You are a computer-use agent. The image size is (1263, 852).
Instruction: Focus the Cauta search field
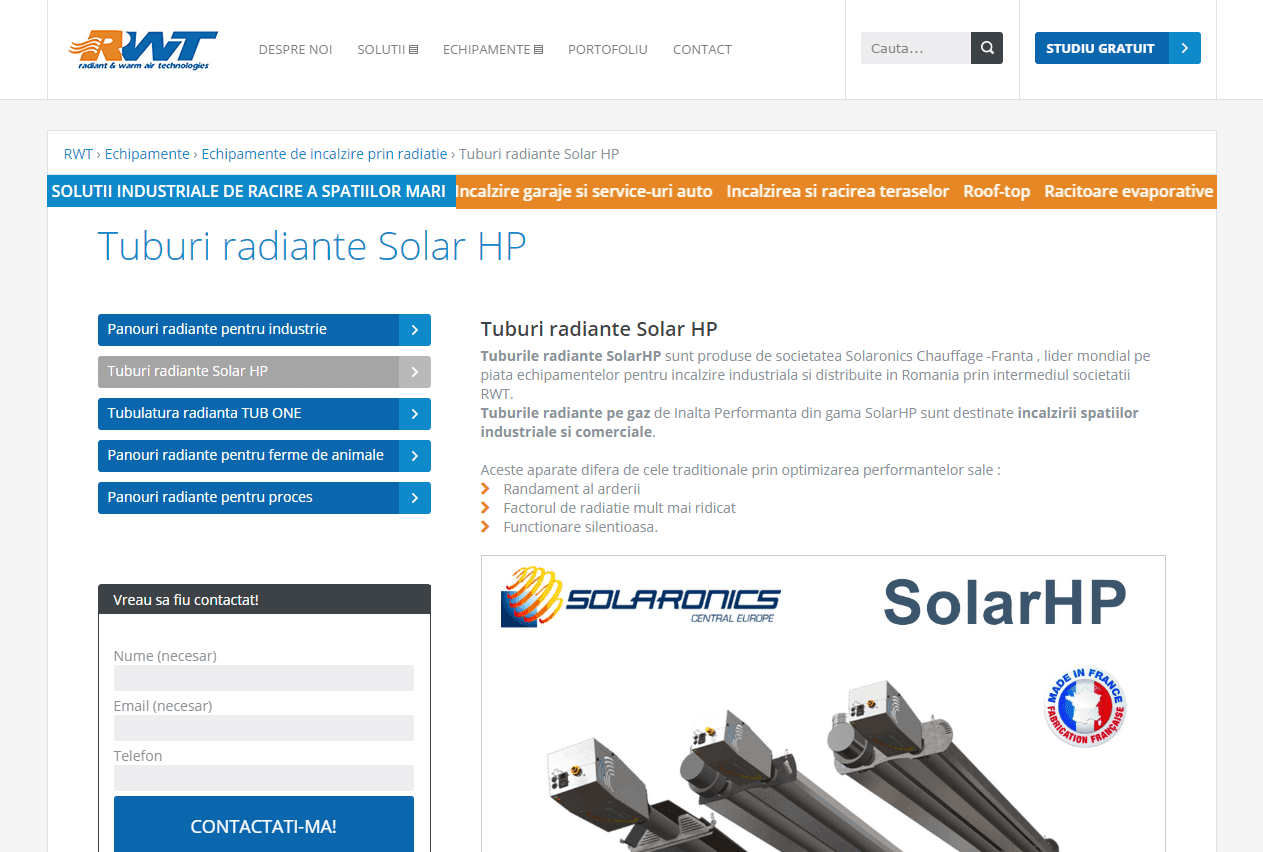pos(916,48)
